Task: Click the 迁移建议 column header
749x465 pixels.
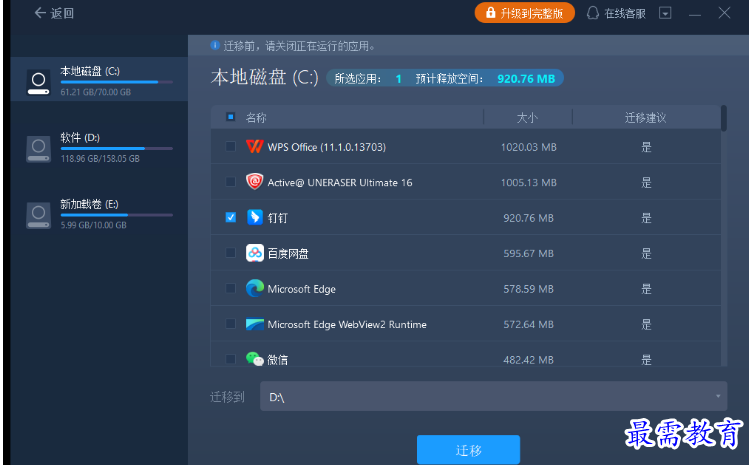Action: (x=645, y=118)
